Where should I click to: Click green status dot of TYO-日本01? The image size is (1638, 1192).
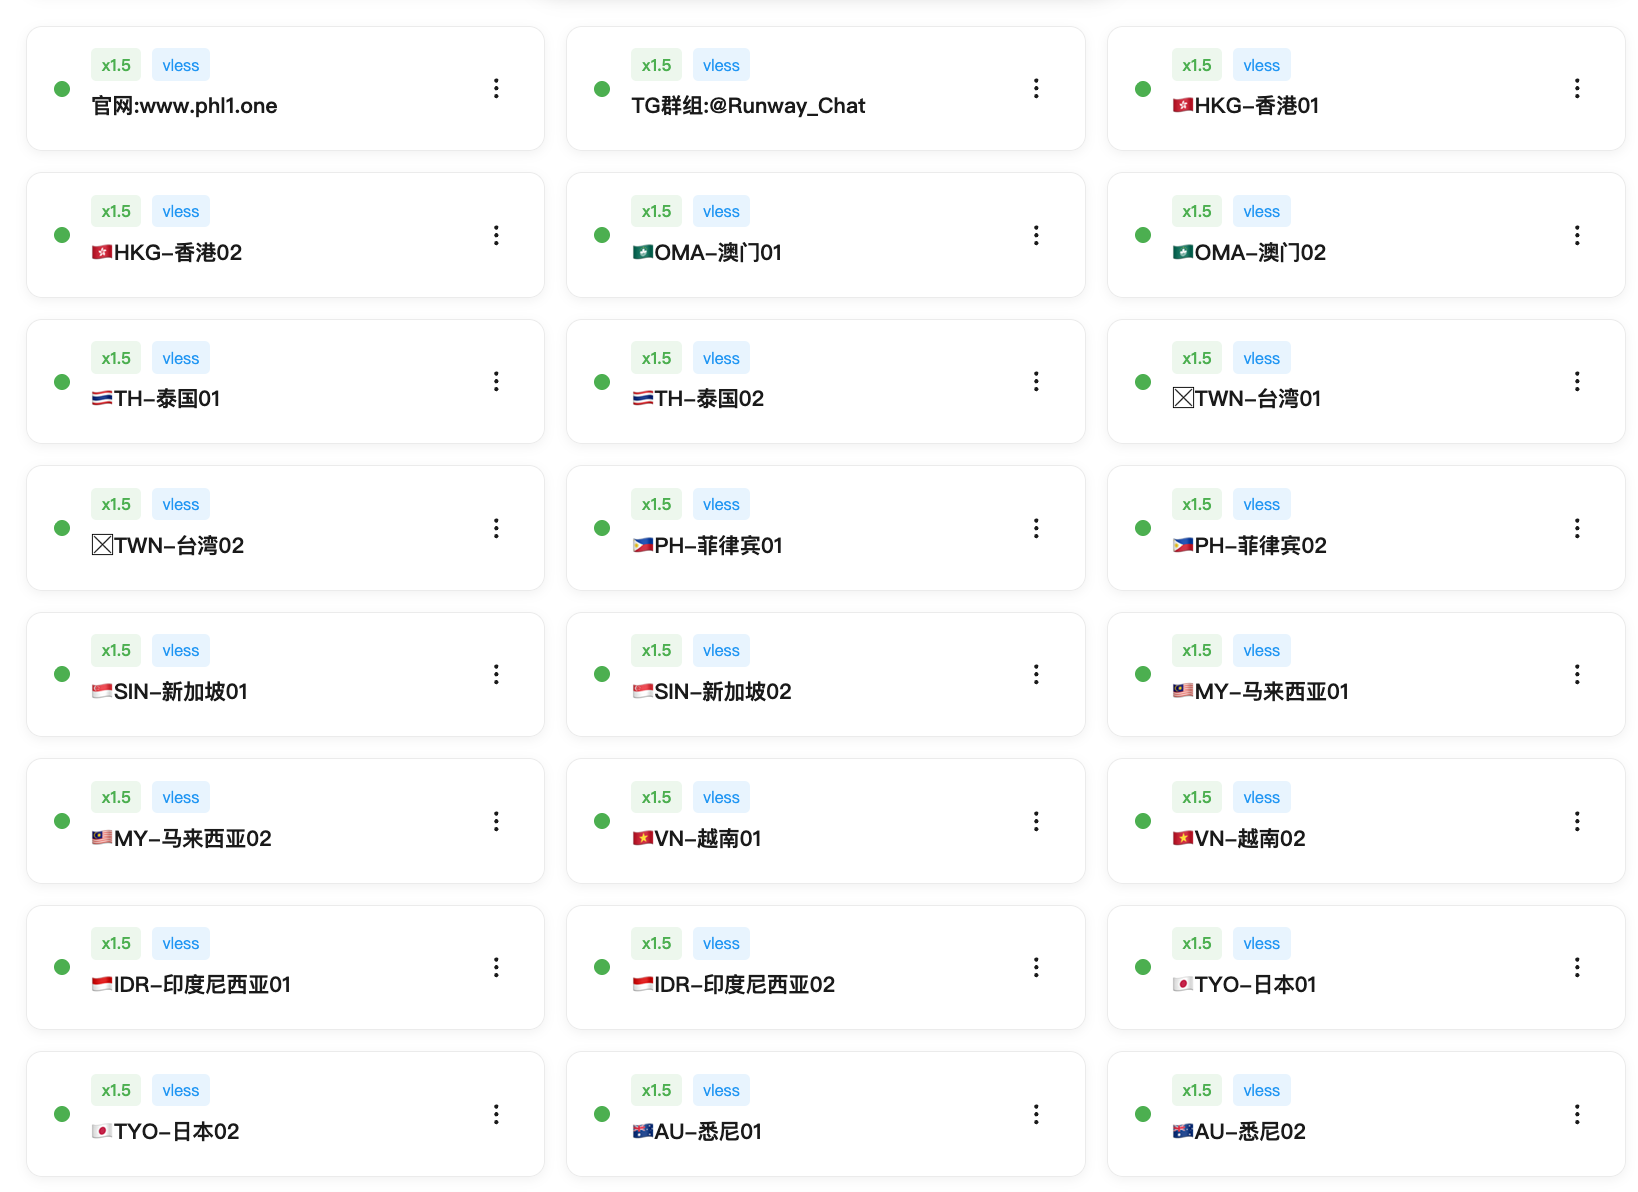point(1143,967)
